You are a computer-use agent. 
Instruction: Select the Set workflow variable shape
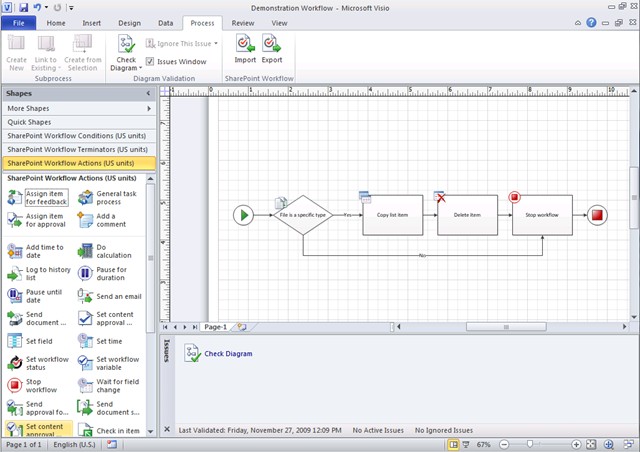pos(109,363)
